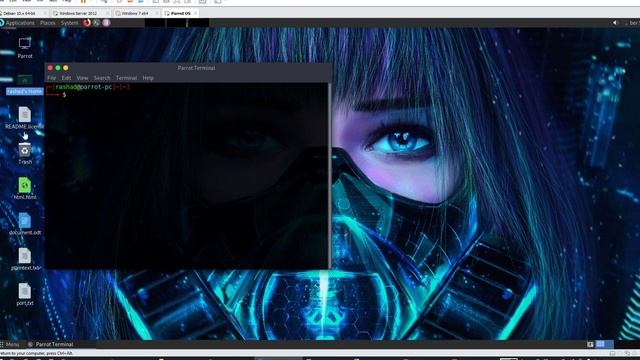
Task: Click the purple round launcher in top panel
Action: coord(106,23)
